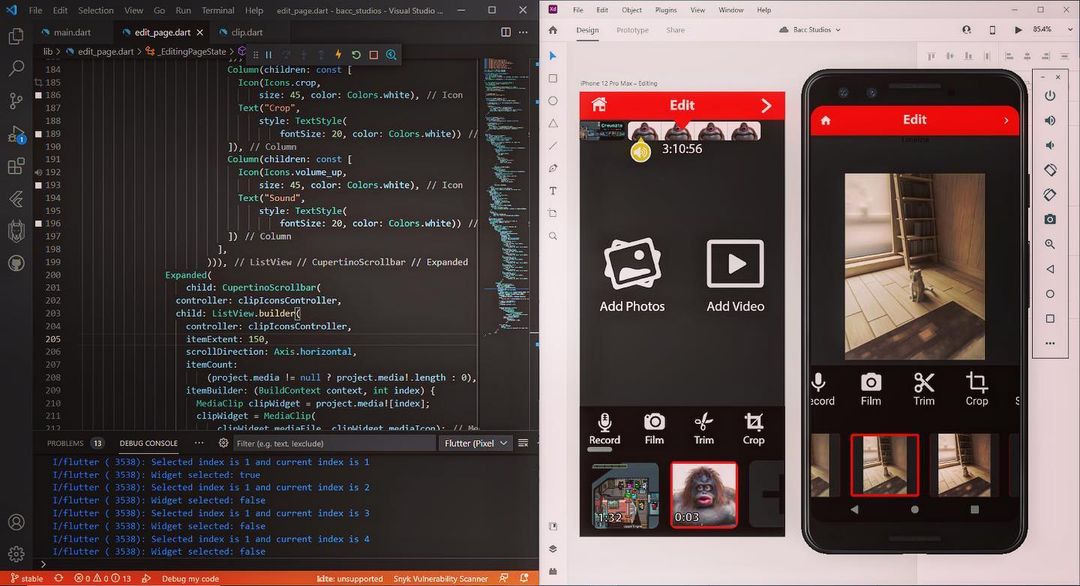Launch Snyk Vulnerability Scanner from status bar

pyautogui.click(x=442, y=578)
